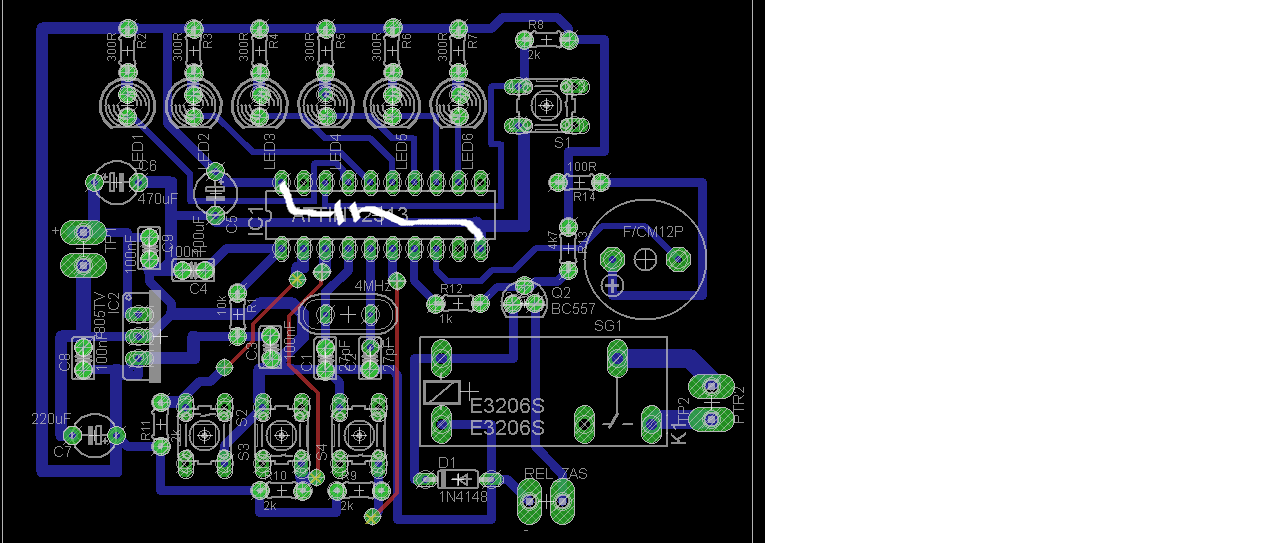Select the 10k resistor R1
The height and width of the screenshot is (543, 1266).
(x=237, y=313)
